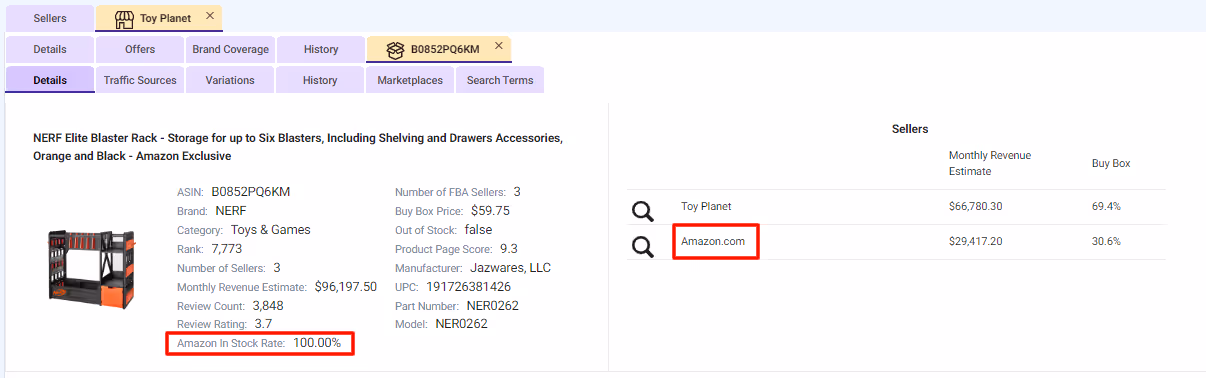Click the Amazon In Stock Rate 100.00%
This screenshot has width=1206, height=378.
tap(317, 343)
